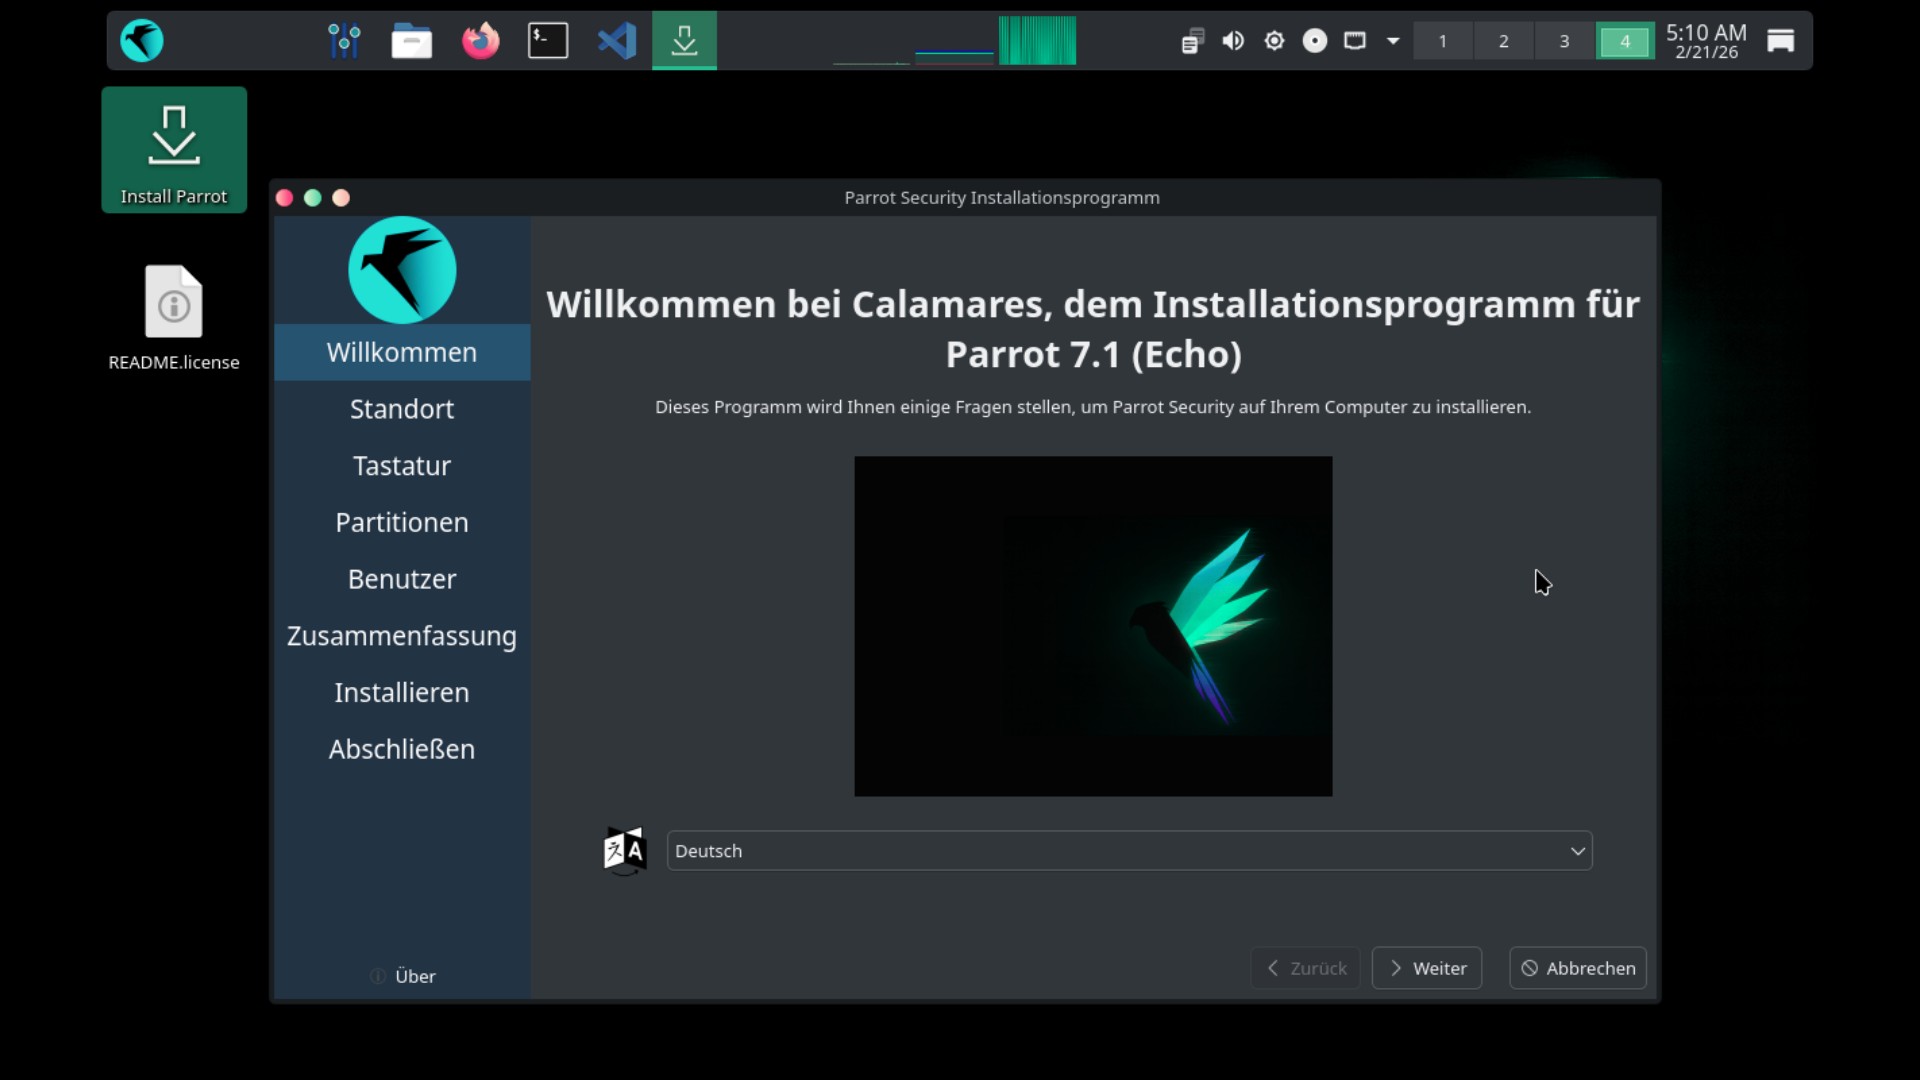
Task: Launch Firefox from the top panel
Action: 480,41
